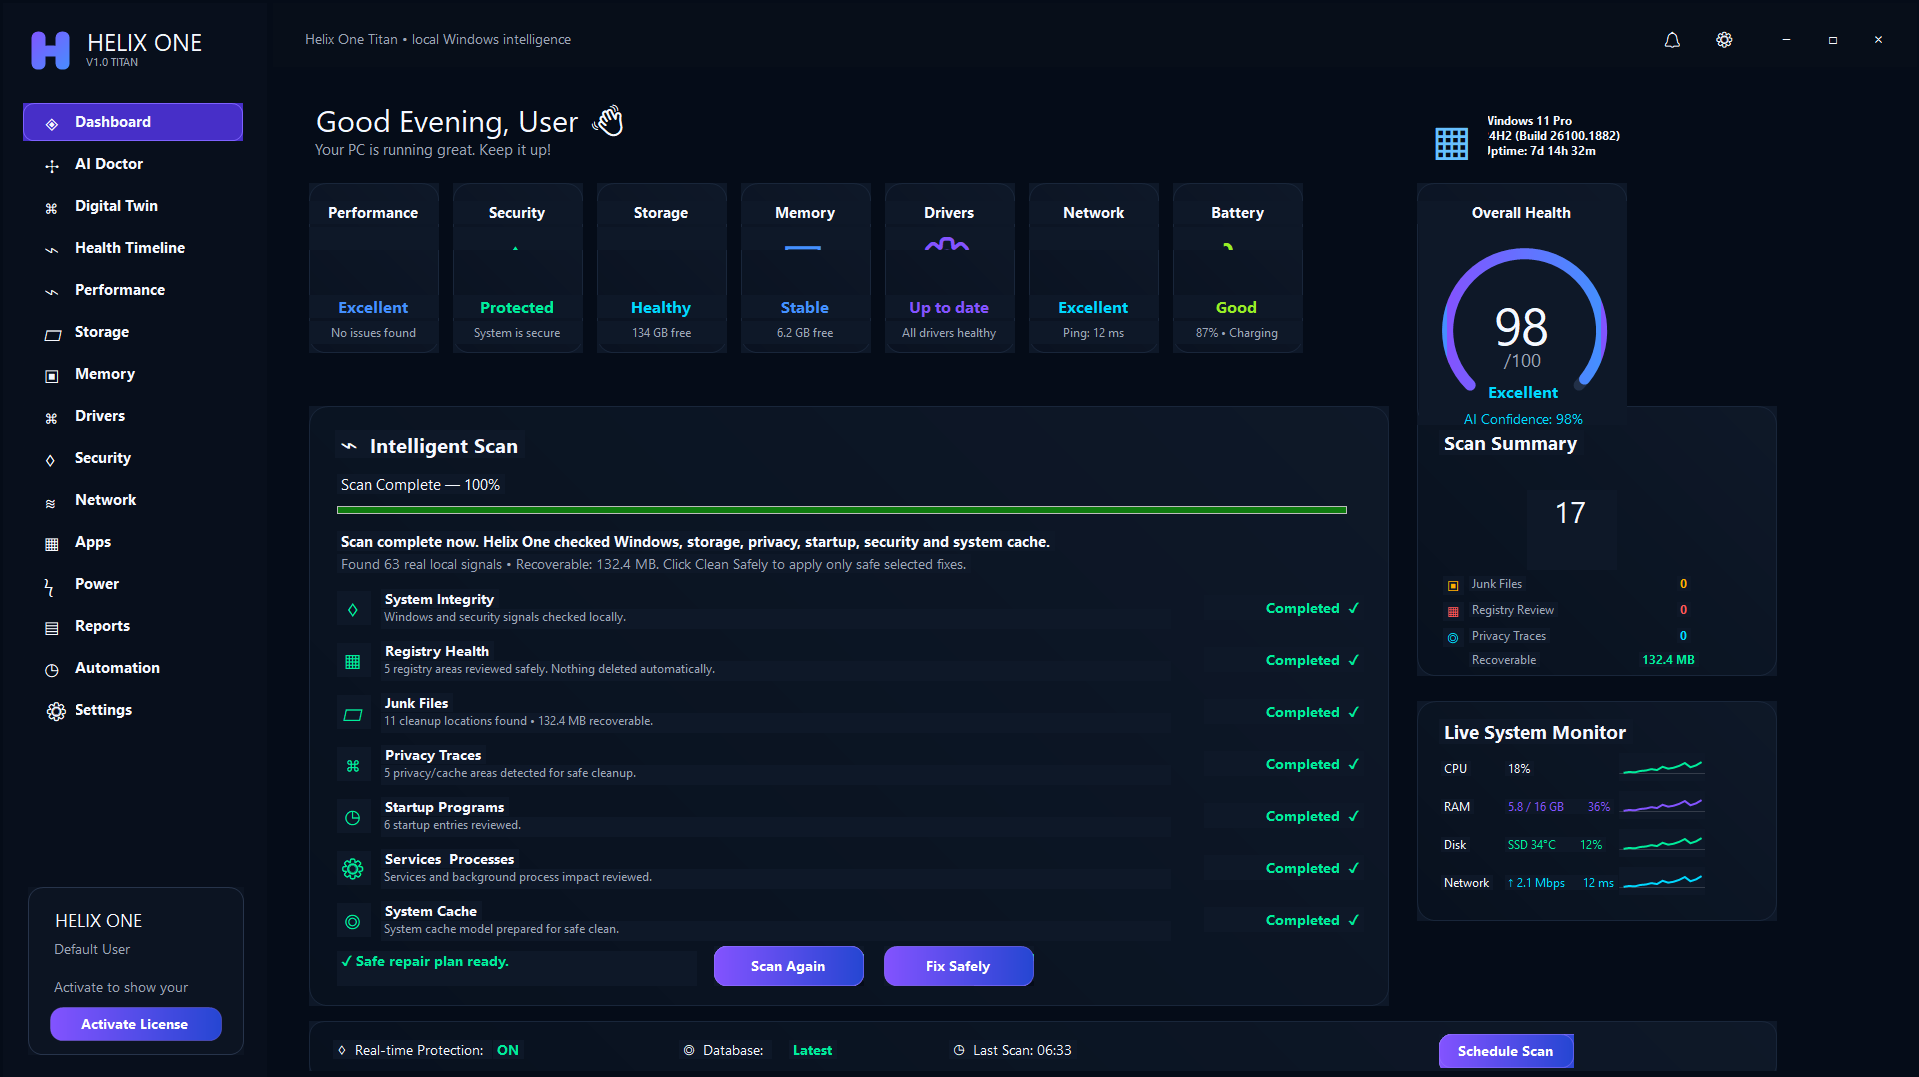Image resolution: width=1919 pixels, height=1077 pixels.
Task: Open the Drivers sidebar section
Action: pyautogui.click(x=133, y=416)
